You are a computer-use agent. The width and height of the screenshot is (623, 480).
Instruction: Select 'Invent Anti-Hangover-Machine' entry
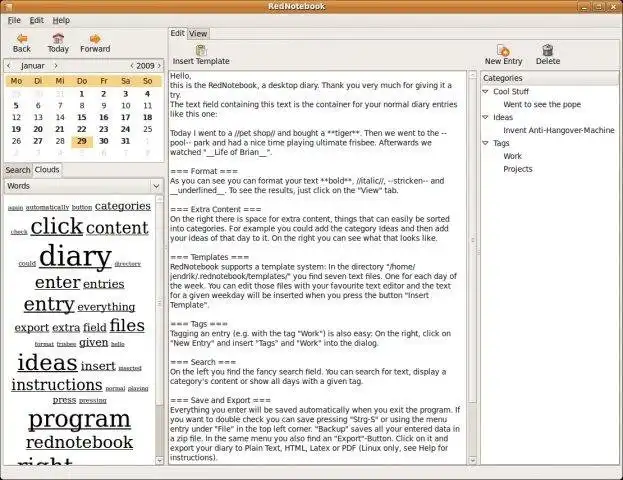[x=559, y=130]
